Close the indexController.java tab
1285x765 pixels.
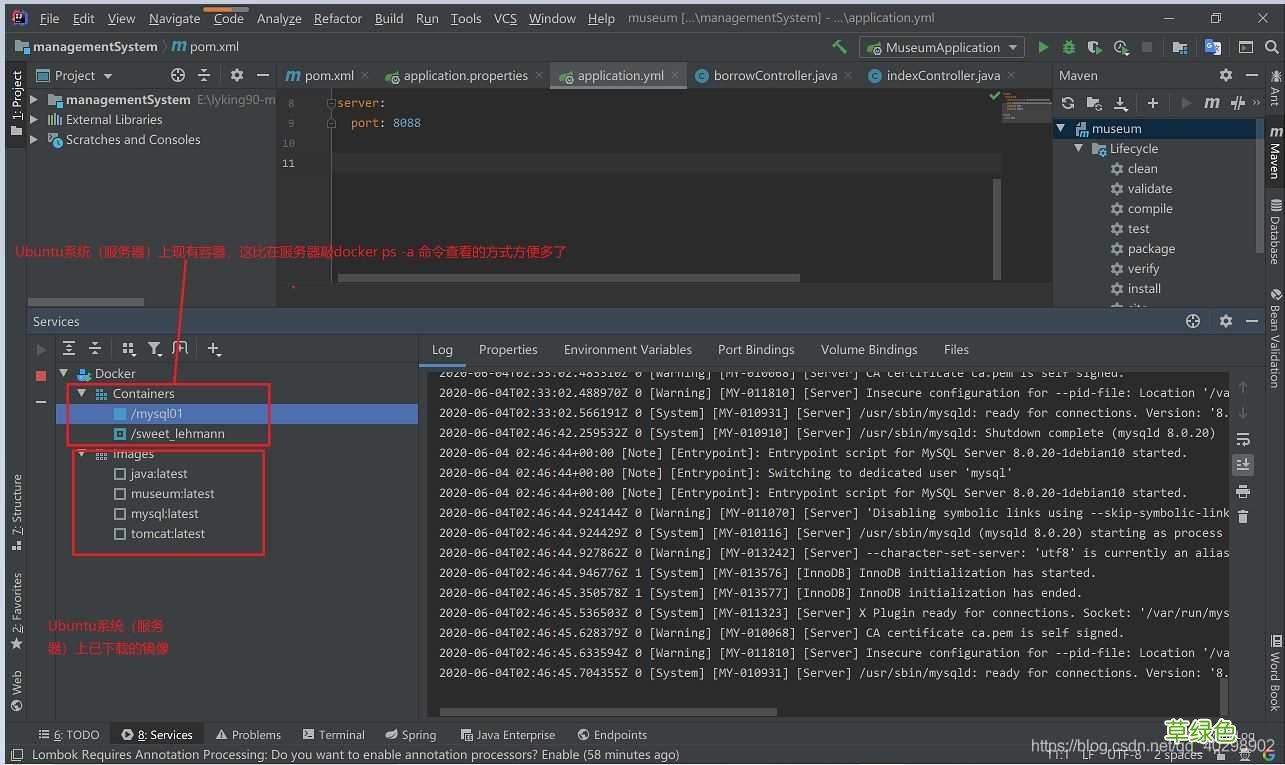[x=1012, y=75]
